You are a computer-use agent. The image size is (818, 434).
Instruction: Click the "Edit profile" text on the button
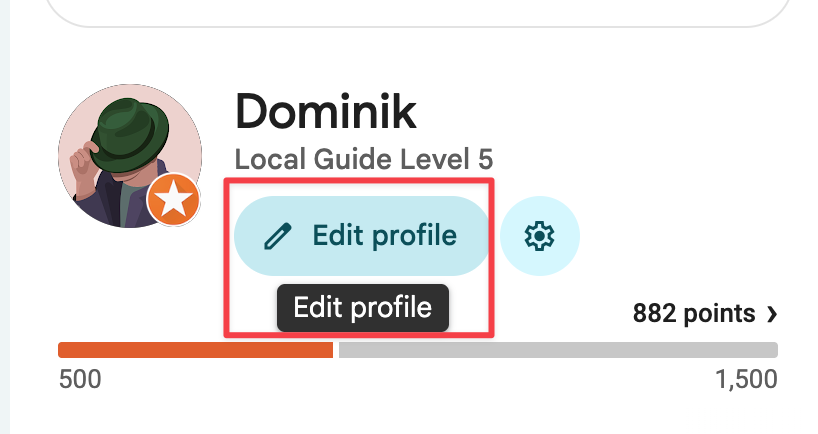click(x=384, y=236)
